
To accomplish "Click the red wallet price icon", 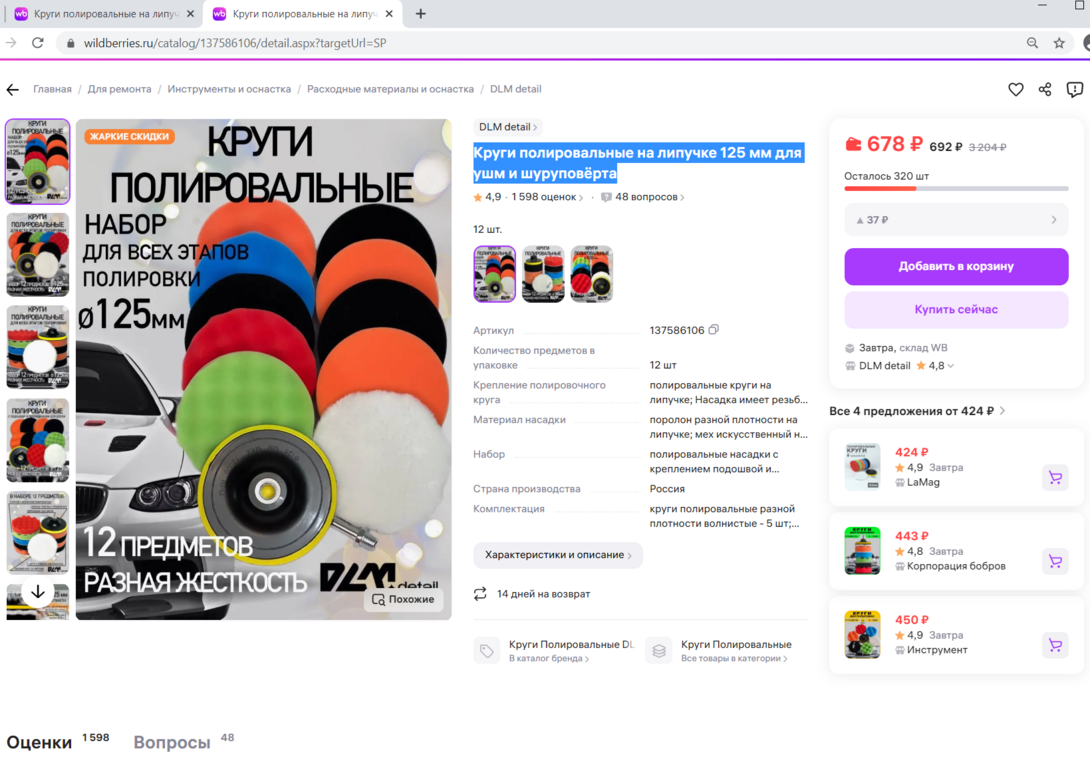I will pos(853,144).
